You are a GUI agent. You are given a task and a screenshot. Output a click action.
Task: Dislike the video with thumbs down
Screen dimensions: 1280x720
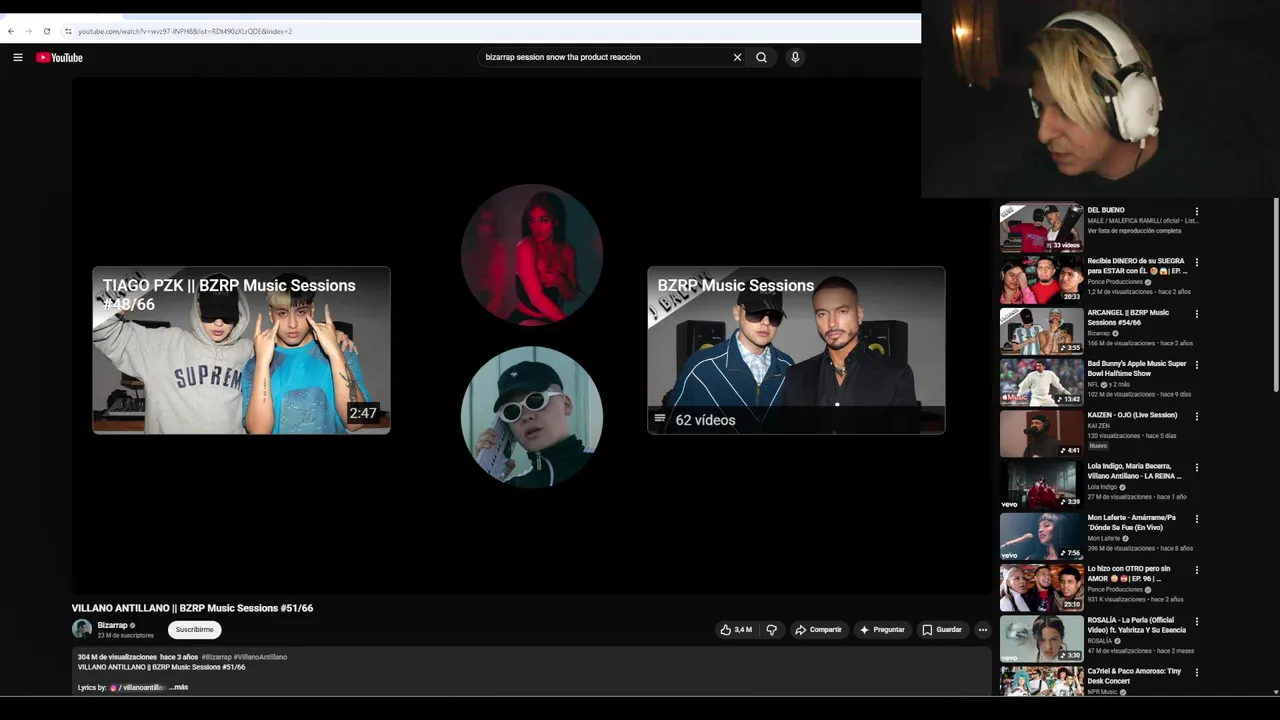click(771, 630)
